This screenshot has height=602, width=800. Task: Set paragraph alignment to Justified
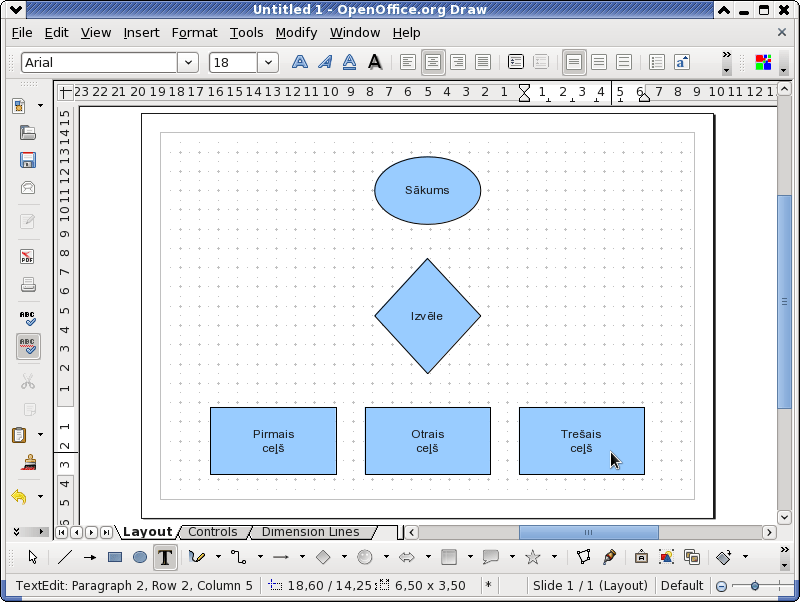pos(483,63)
